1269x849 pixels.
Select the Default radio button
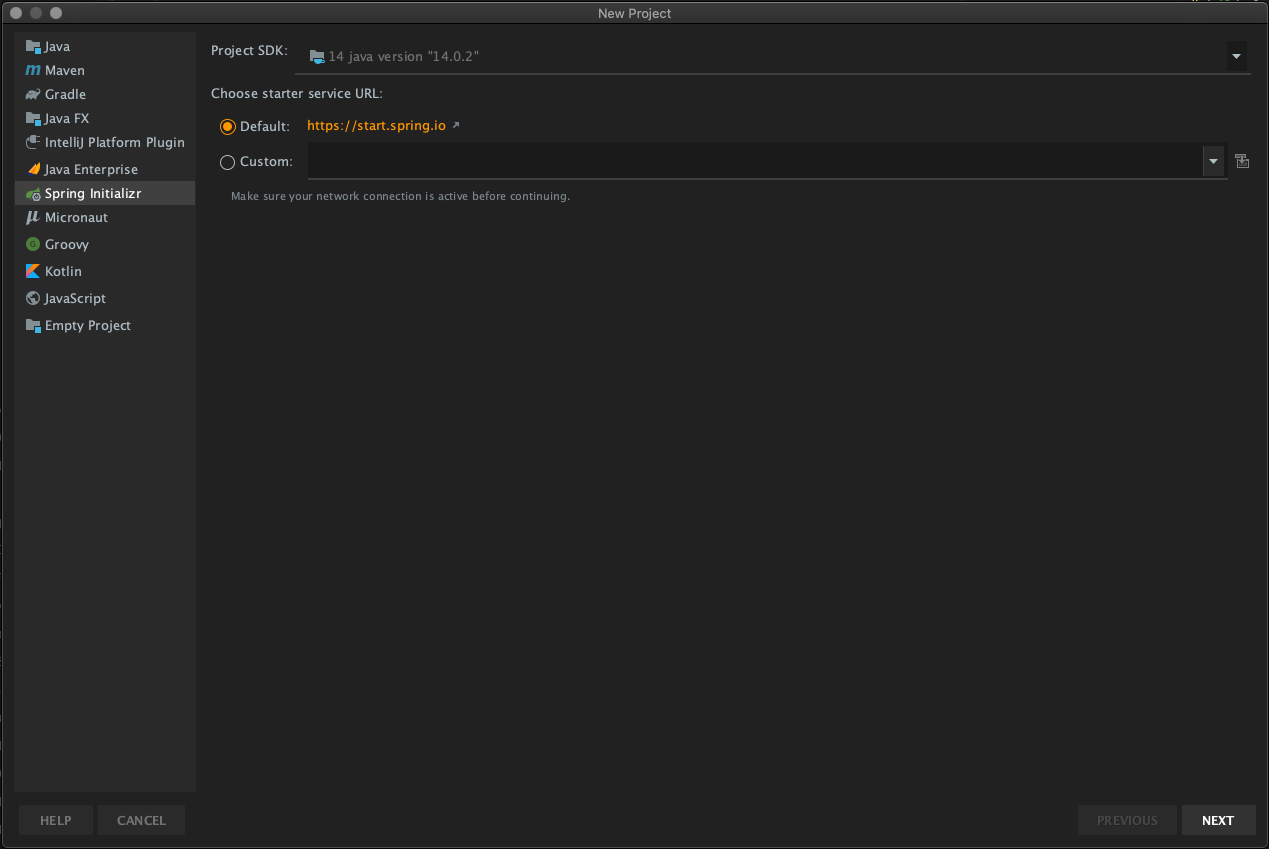click(x=227, y=127)
